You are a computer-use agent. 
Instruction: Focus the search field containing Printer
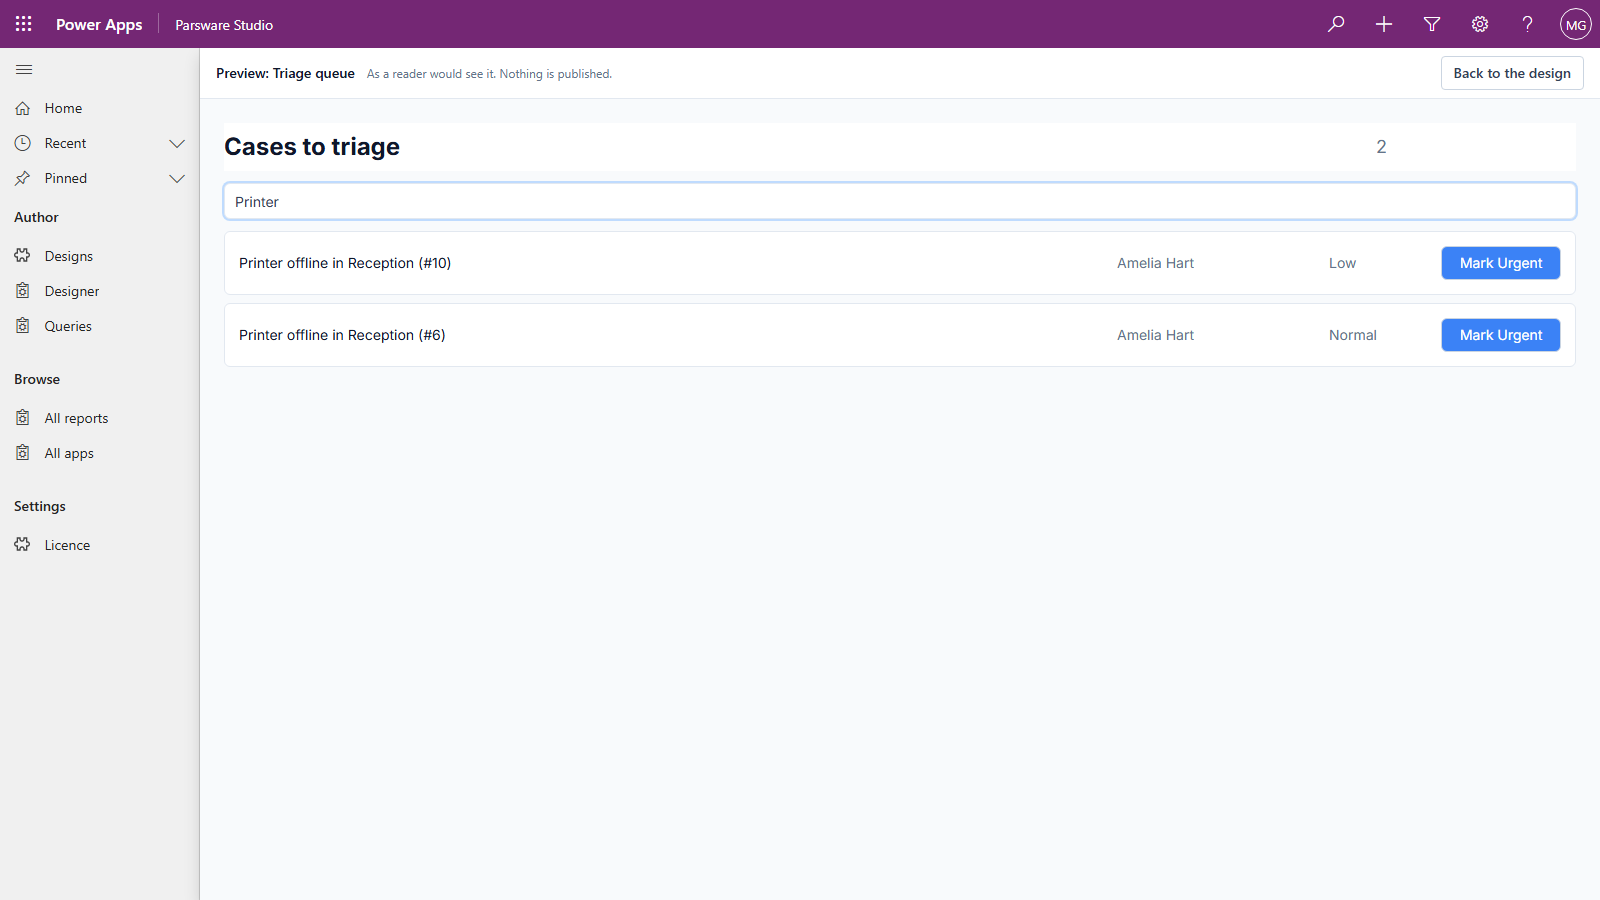click(x=900, y=201)
